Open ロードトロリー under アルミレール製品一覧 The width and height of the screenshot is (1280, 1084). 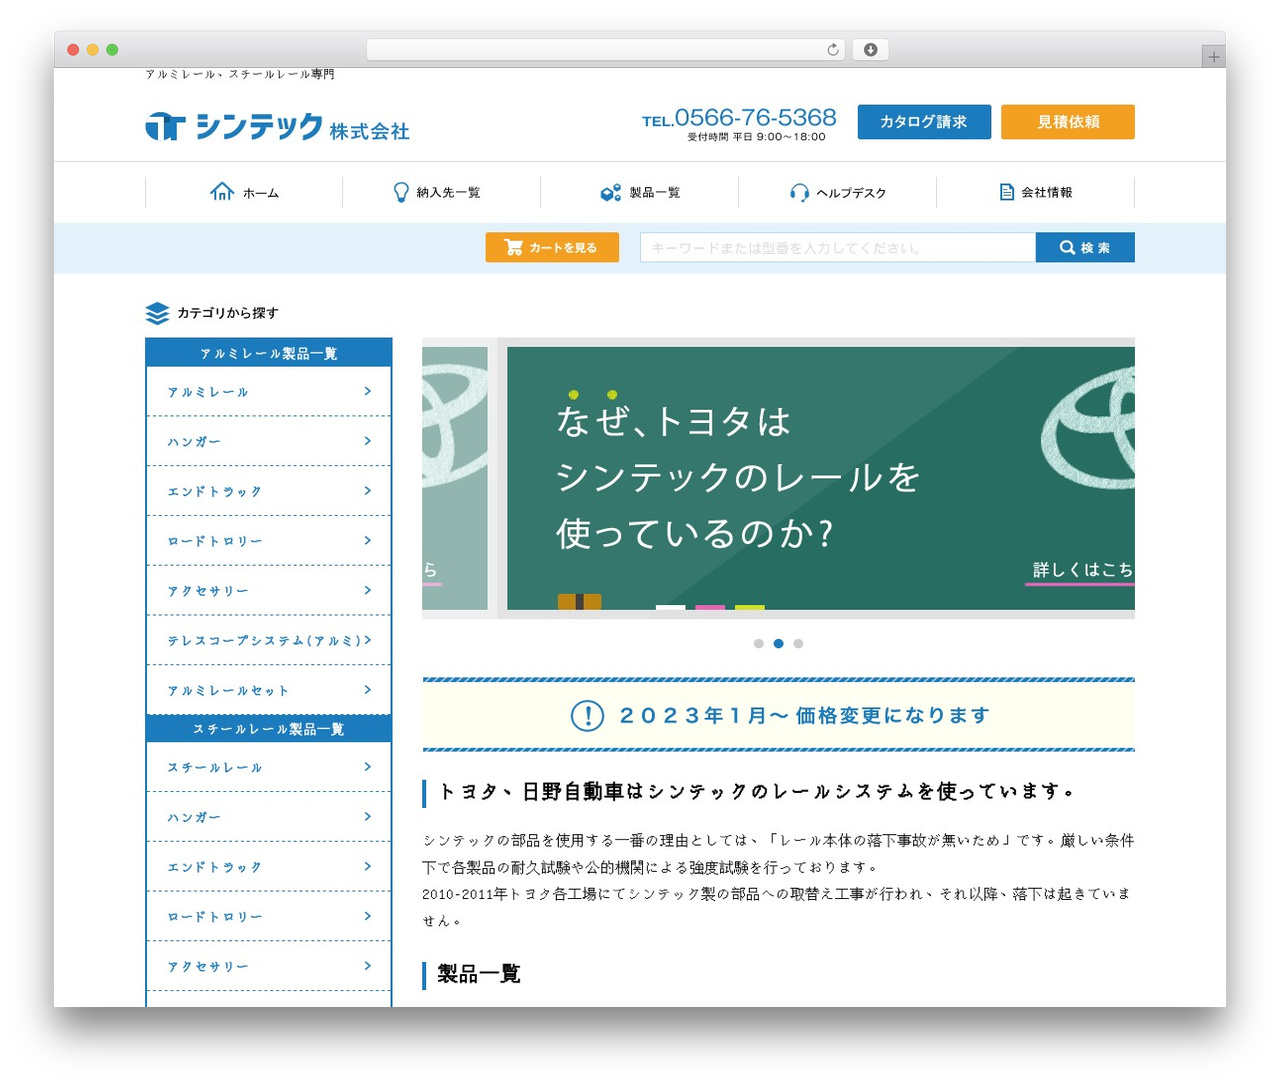(x=269, y=541)
